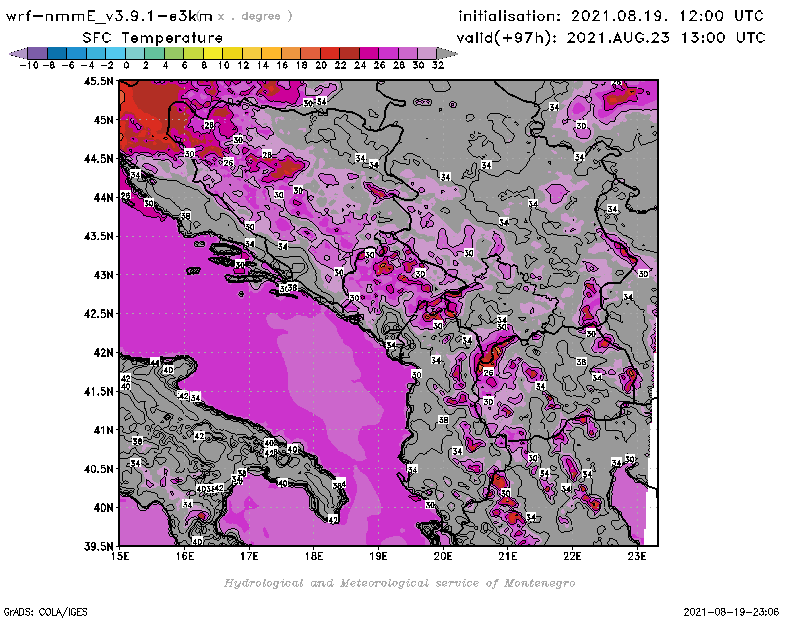Click the 43N latitude axis label
Viewport: 800px width, 618px height.
point(103,275)
